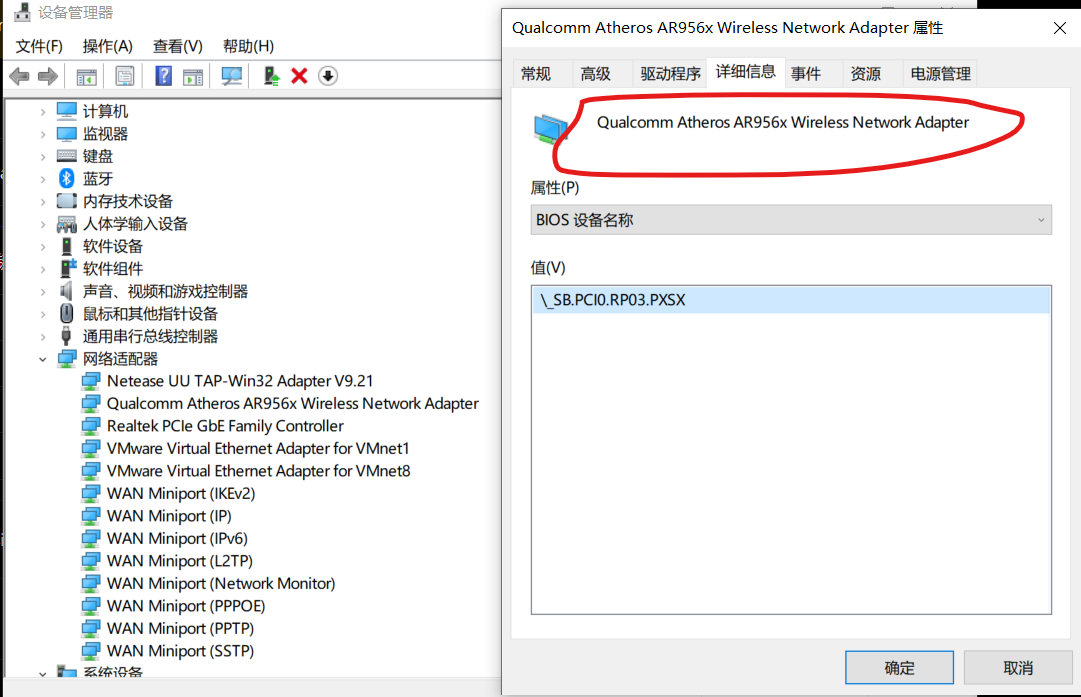
Task: Click the red X uninstall device icon
Action: (299, 76)
